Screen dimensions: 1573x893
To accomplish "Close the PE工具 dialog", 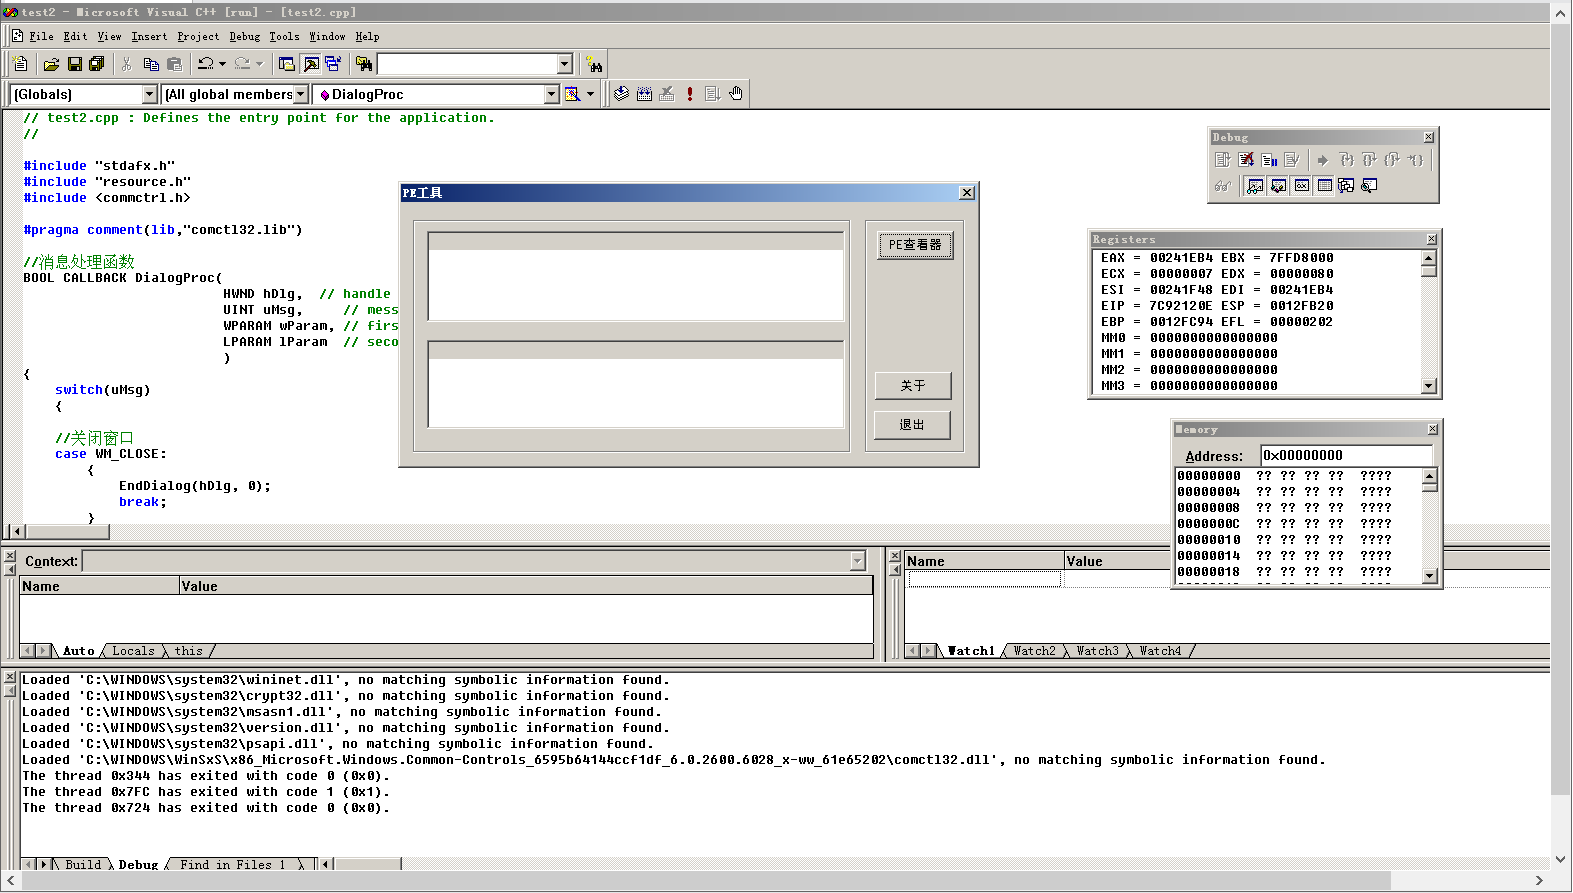I will point(966,193).
